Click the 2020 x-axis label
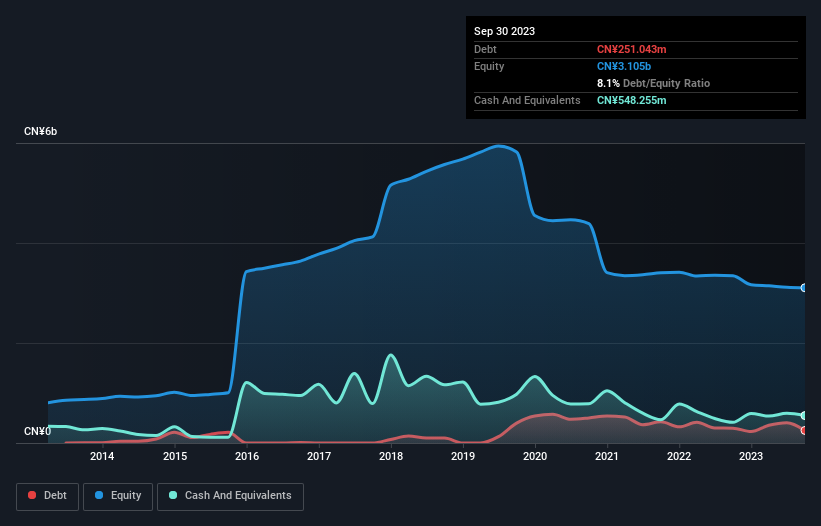 coord(535,456)
